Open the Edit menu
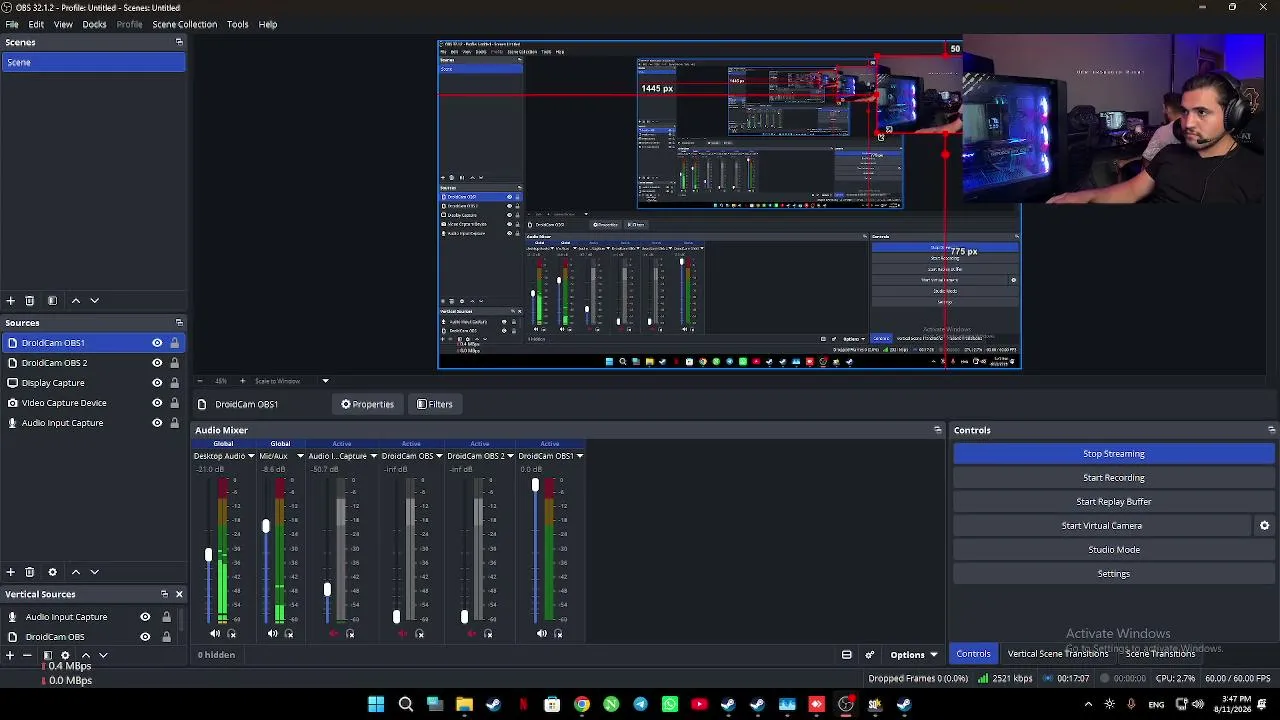This screenshot has width=1280, height=720. 36,24
